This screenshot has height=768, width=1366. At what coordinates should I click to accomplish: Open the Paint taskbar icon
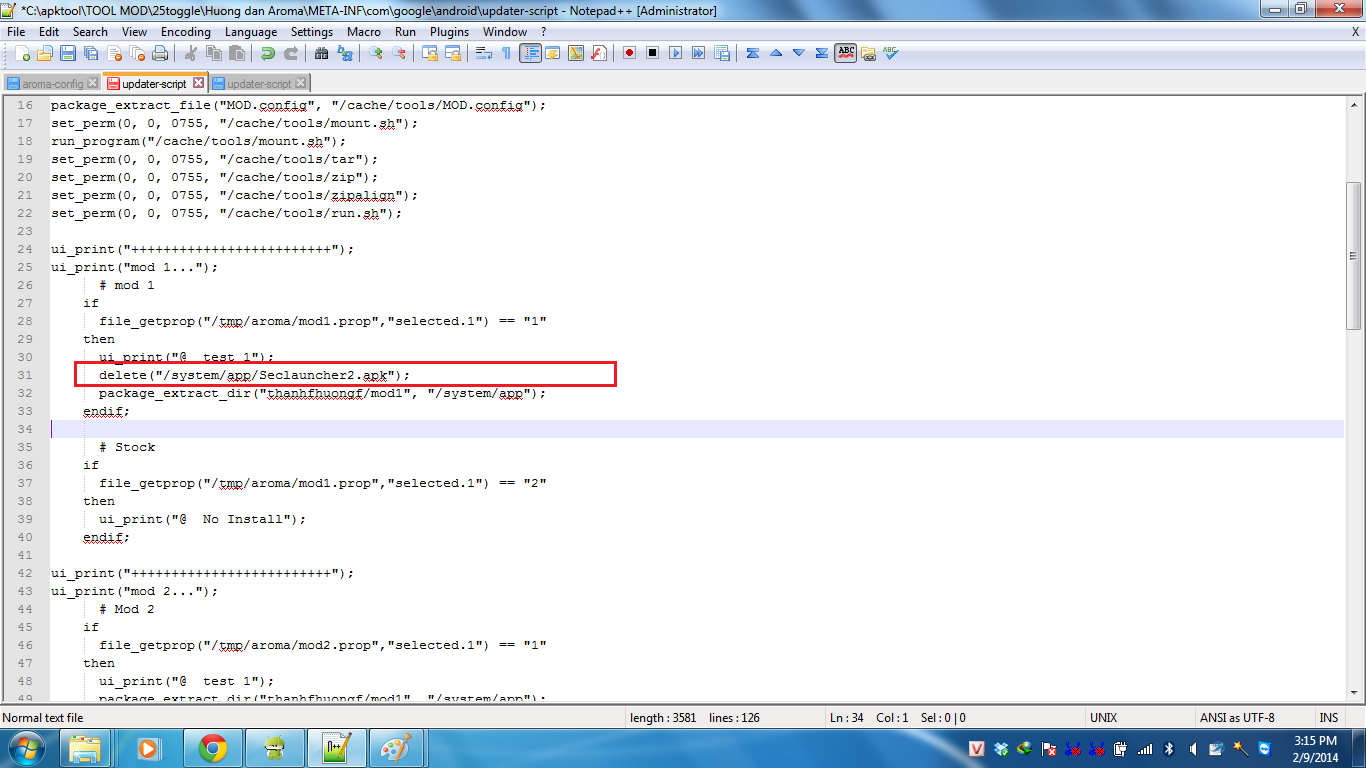pyautogui.click(x=397, y=748)
